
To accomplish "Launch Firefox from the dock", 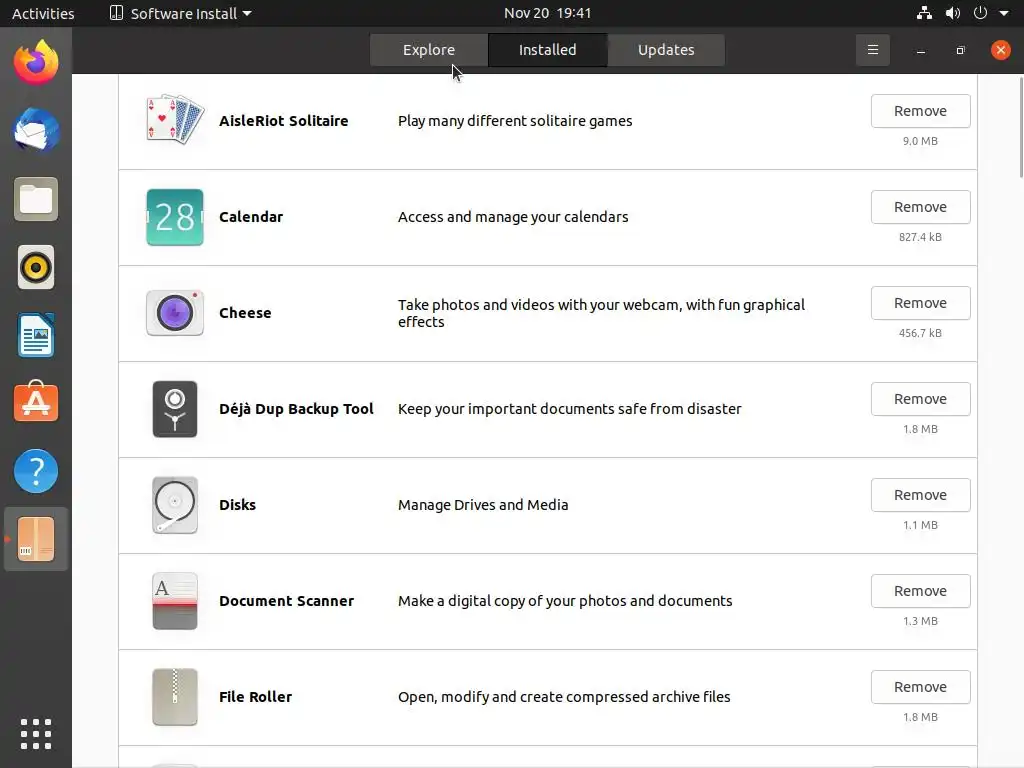I will (x=36, y=63).
